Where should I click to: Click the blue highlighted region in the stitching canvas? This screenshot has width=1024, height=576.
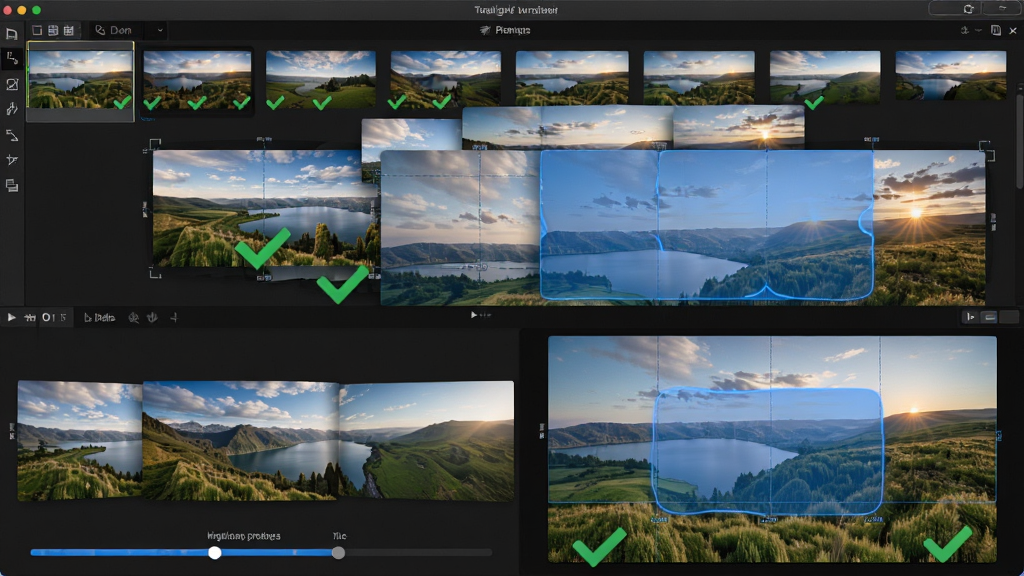[707, 225]
